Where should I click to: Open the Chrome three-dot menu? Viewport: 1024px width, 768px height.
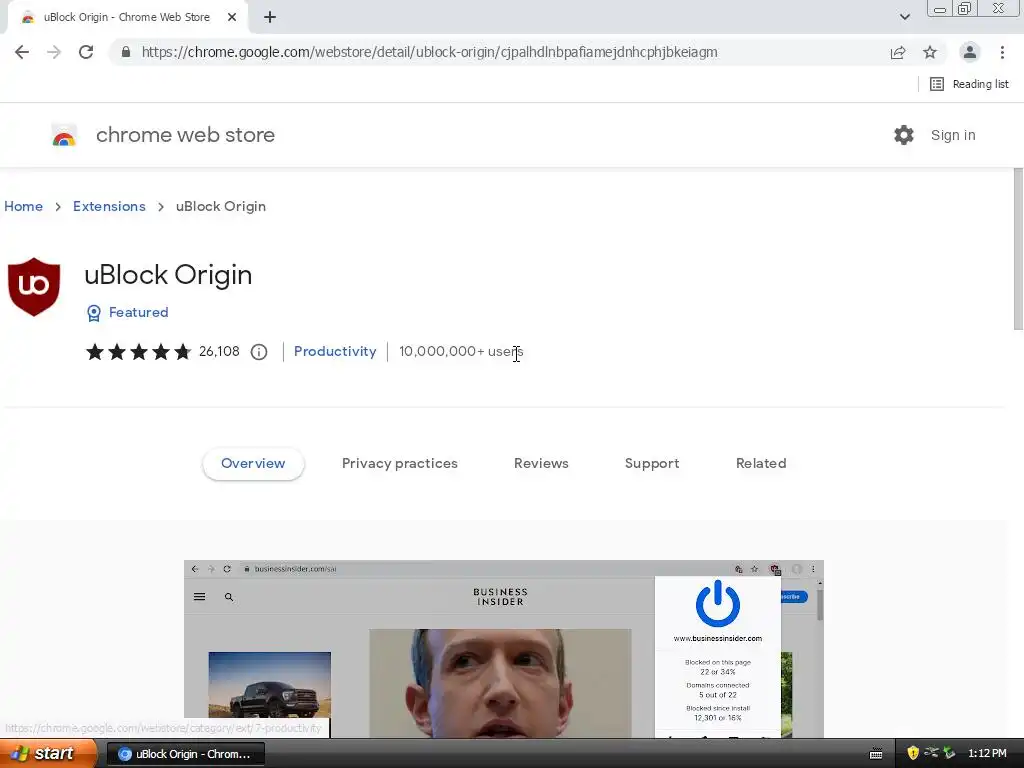tap(1002, 52)
